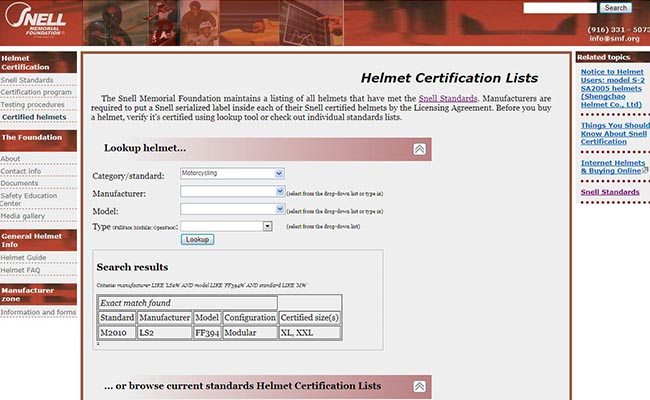
Task: Open Snell Standards in left sidebar
Action: coord(27,80)
